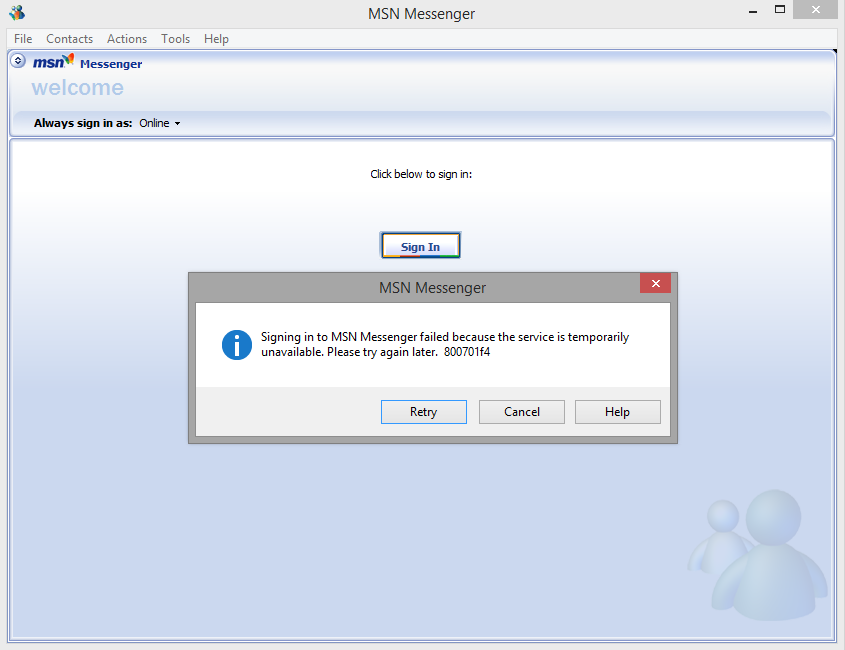Click the 'Always sign in as:' label

tap(83, 123)
